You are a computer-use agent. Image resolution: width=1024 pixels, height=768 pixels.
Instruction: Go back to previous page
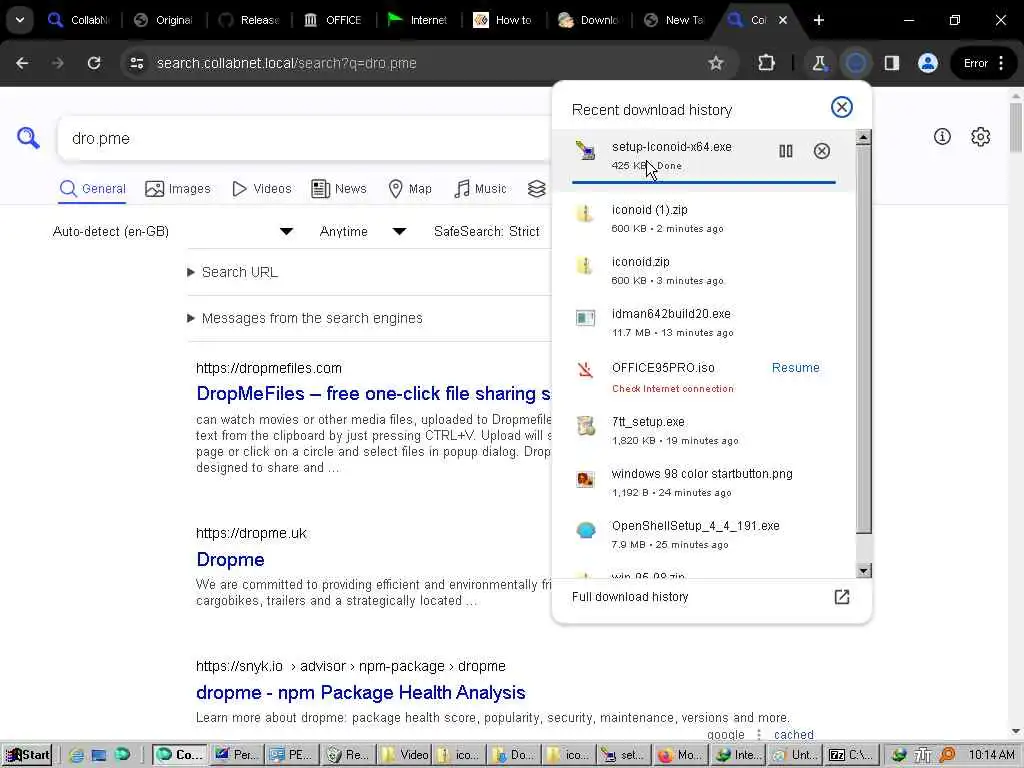pos(22,63)
